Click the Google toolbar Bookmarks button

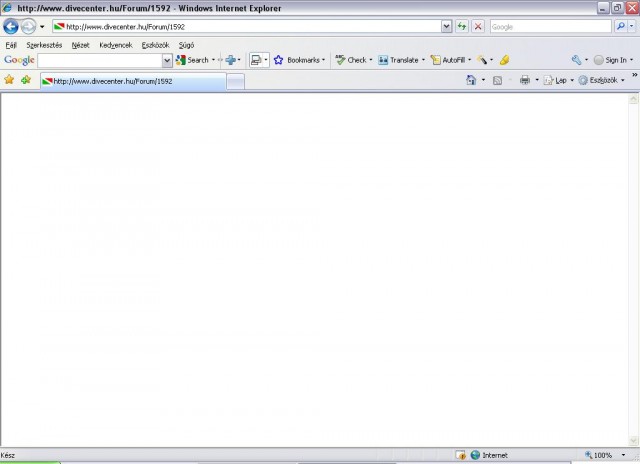pos(299,60)
